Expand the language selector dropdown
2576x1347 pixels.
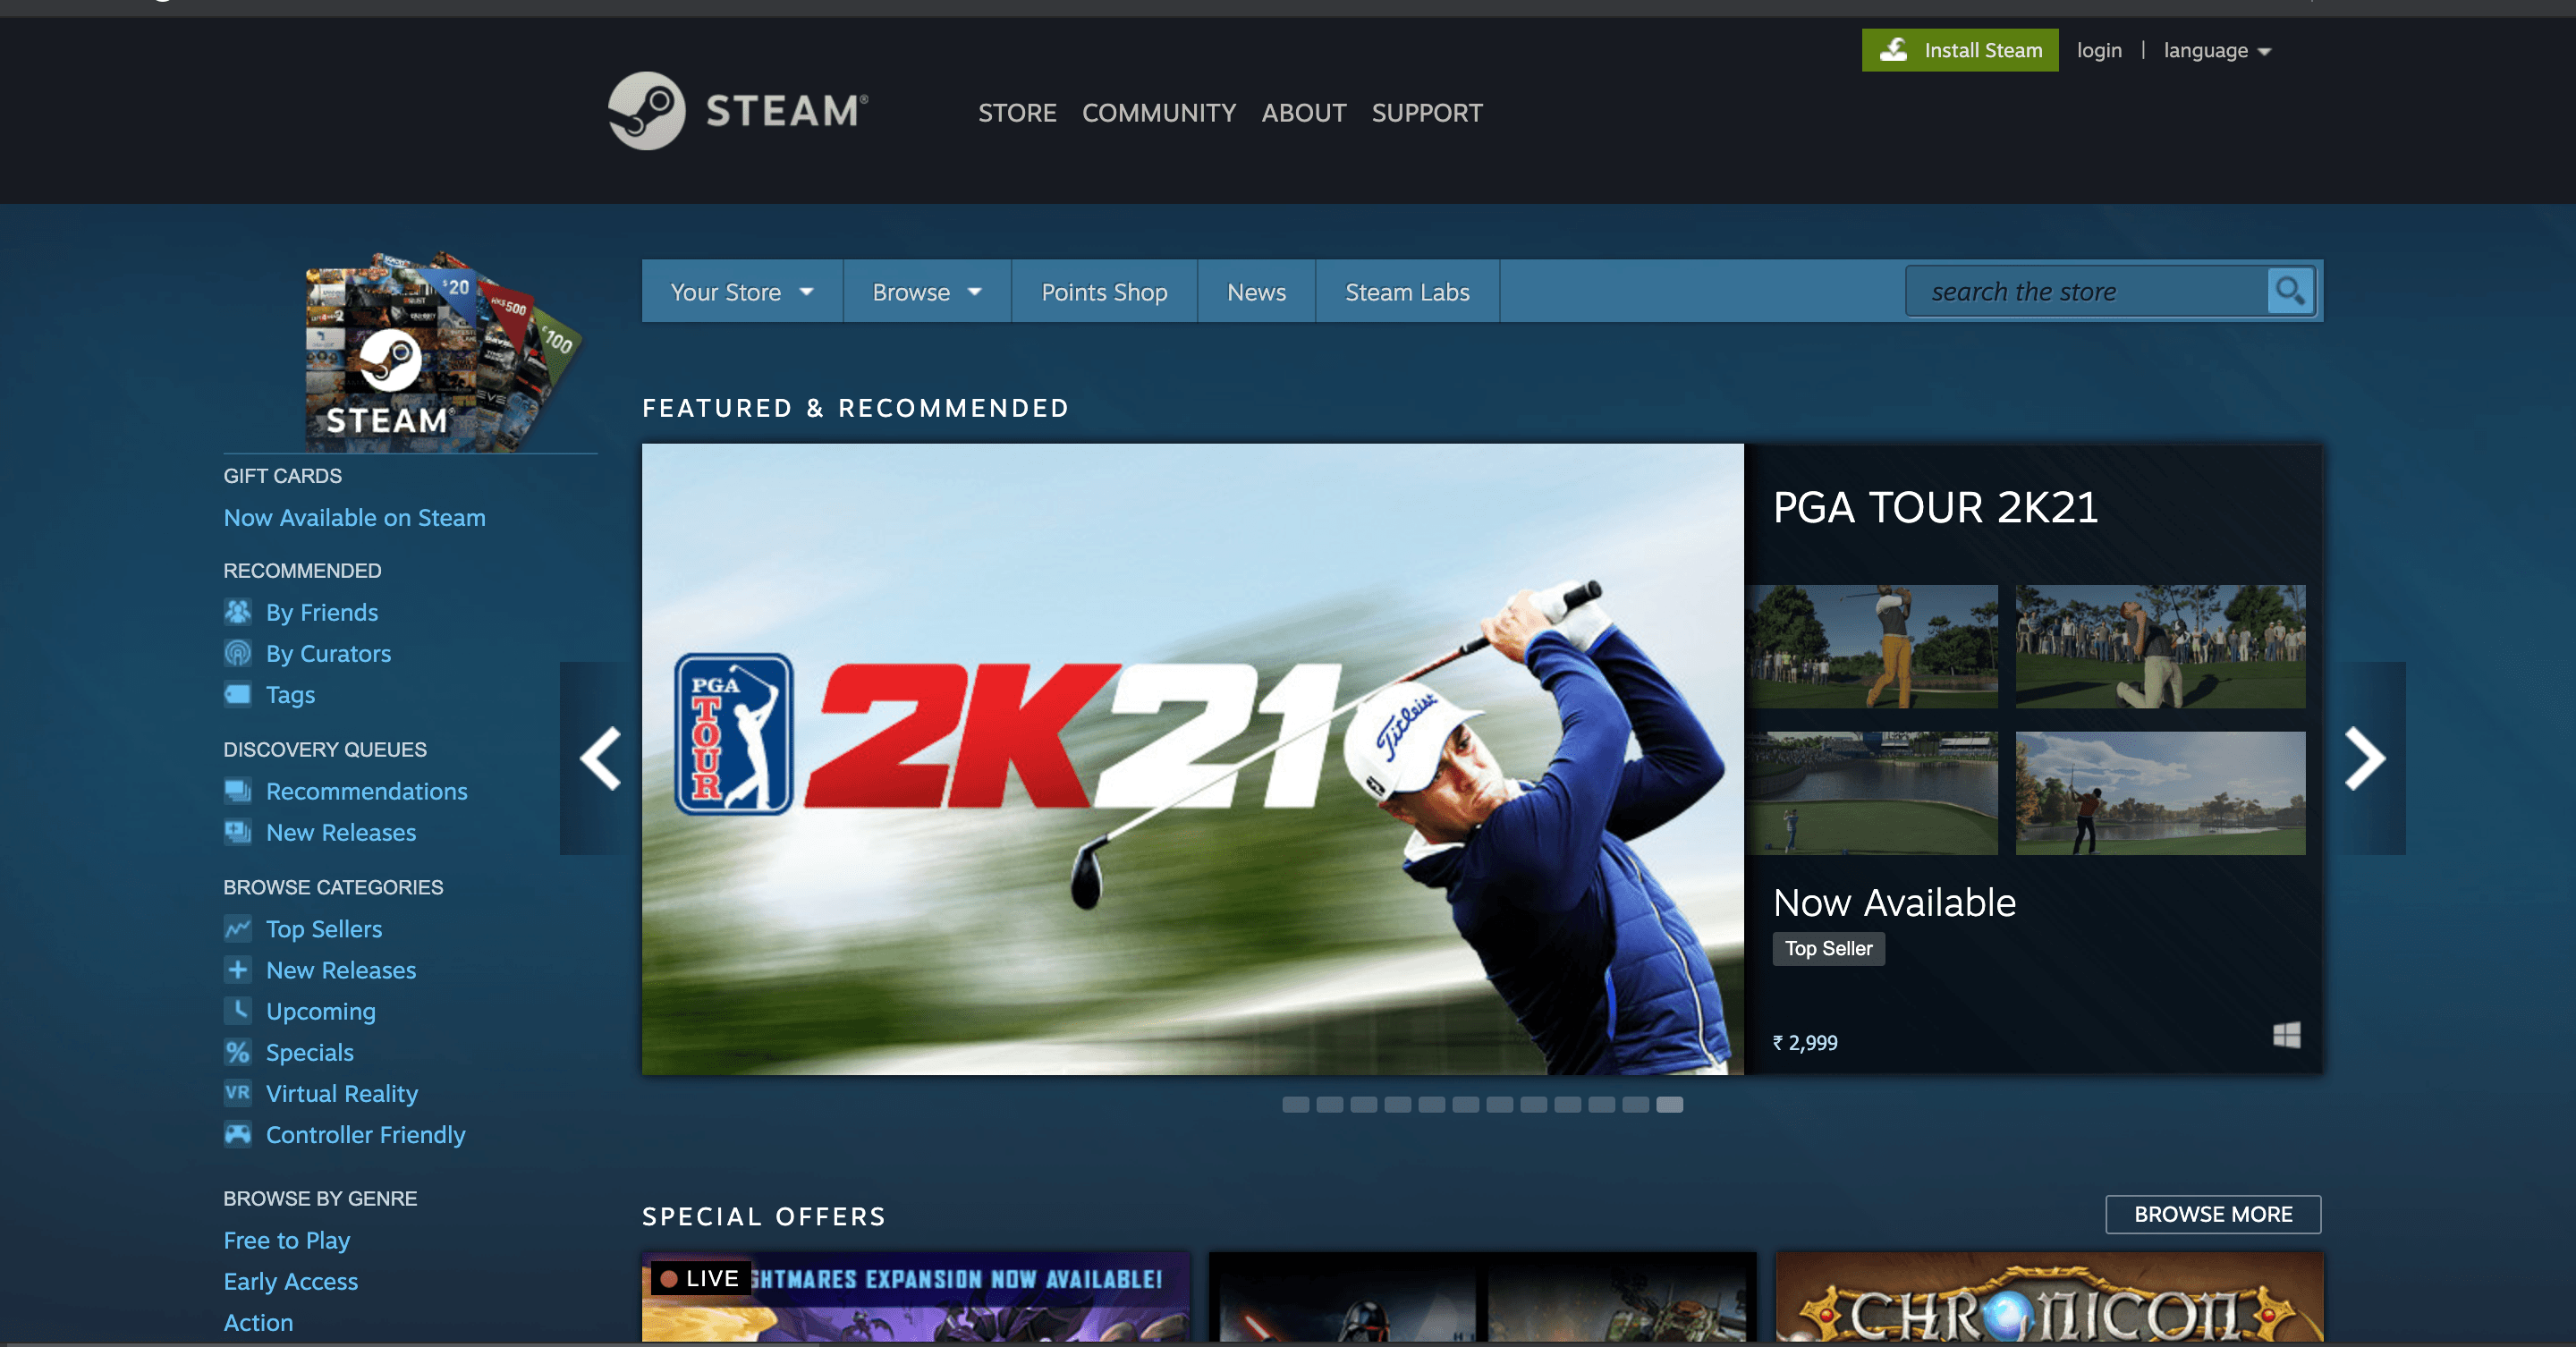(2215, 49)
